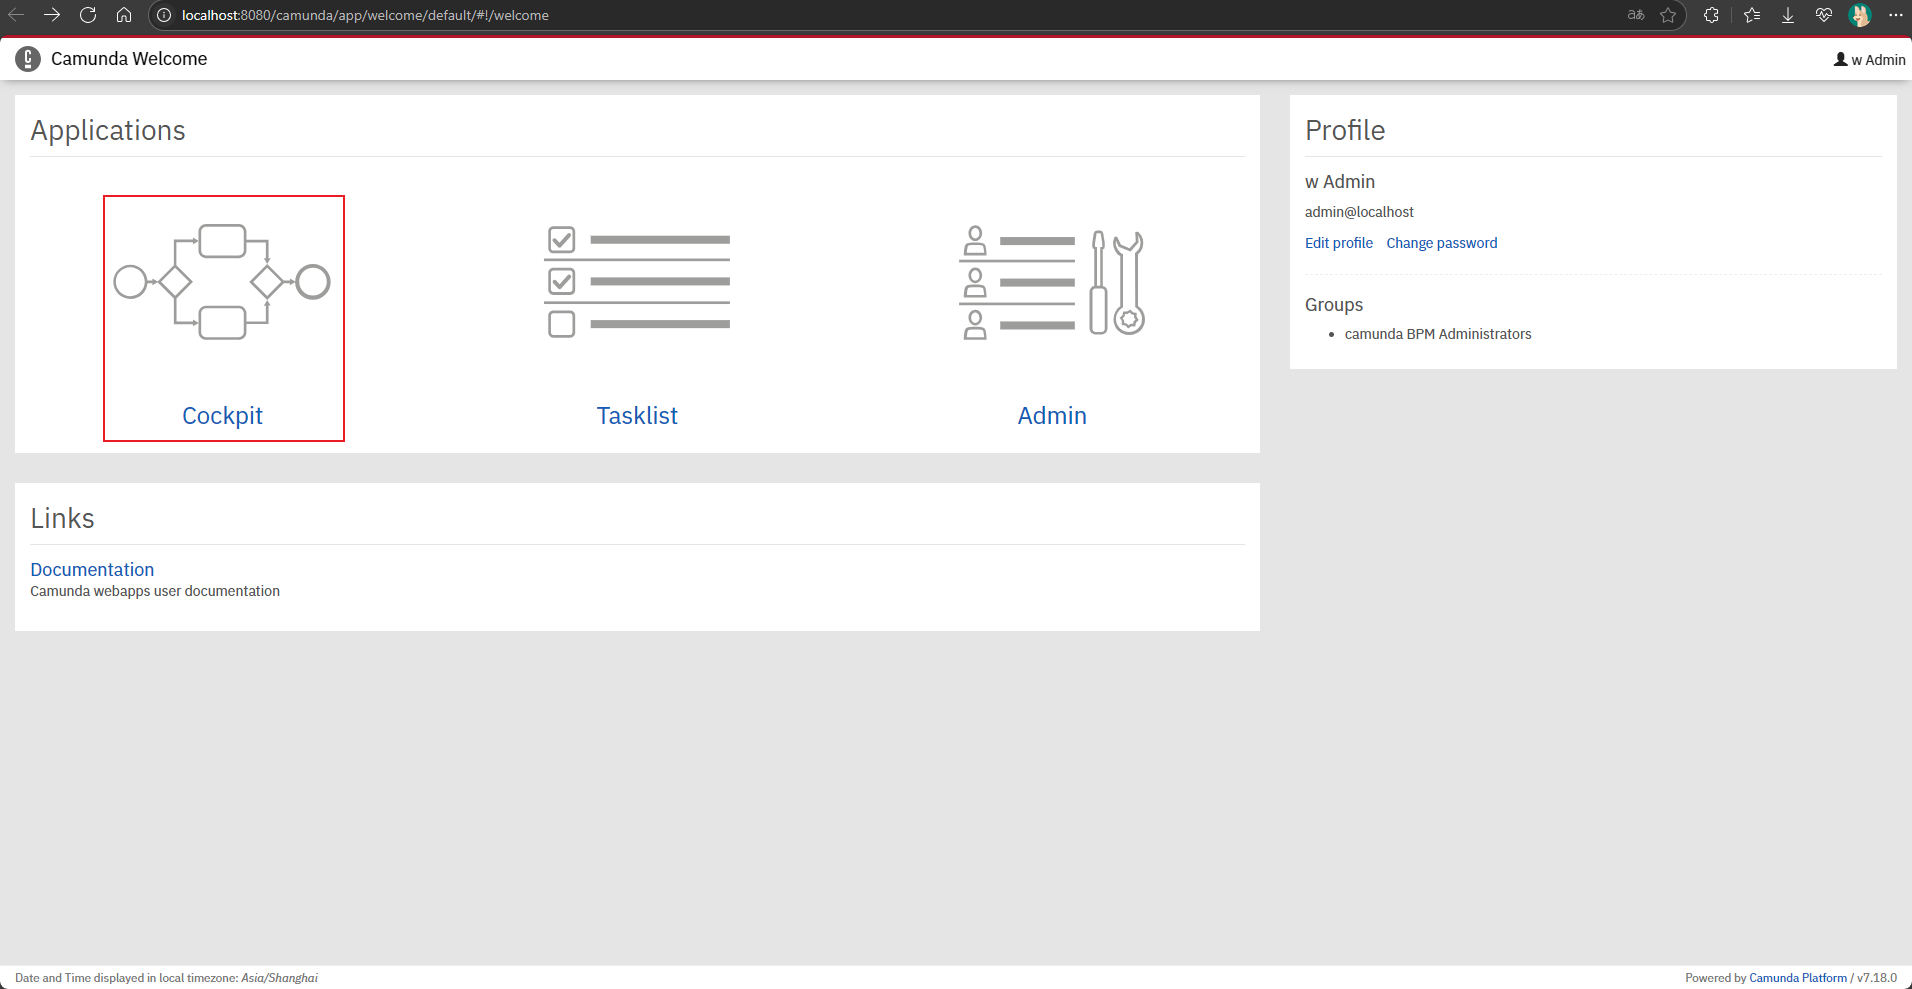Click the browser address bar URL
Screen dimensions: 1912x989
[x=365, y=15]
